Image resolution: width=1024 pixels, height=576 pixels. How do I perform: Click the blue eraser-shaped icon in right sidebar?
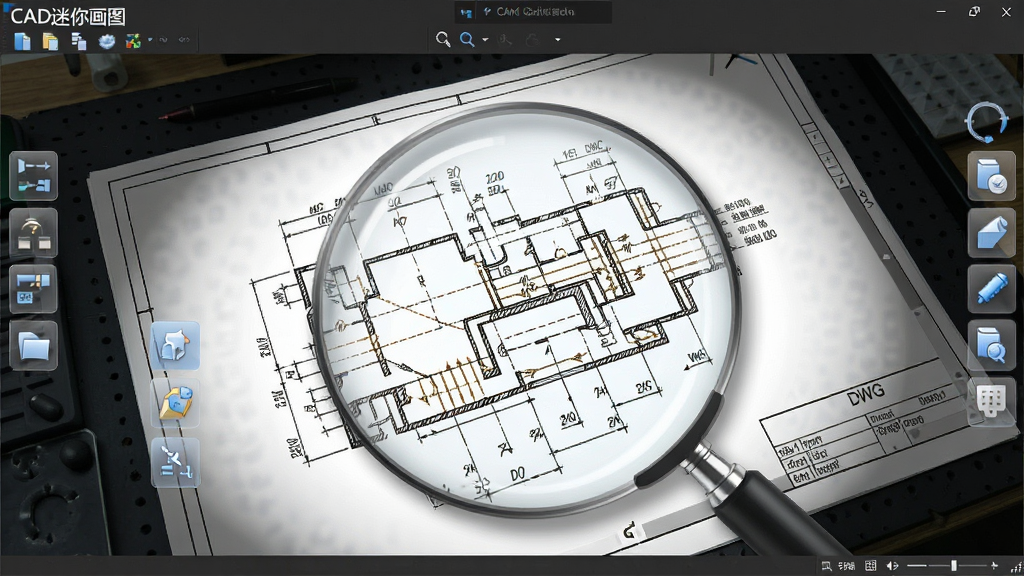pyautogui.click(x=991, y=233)
